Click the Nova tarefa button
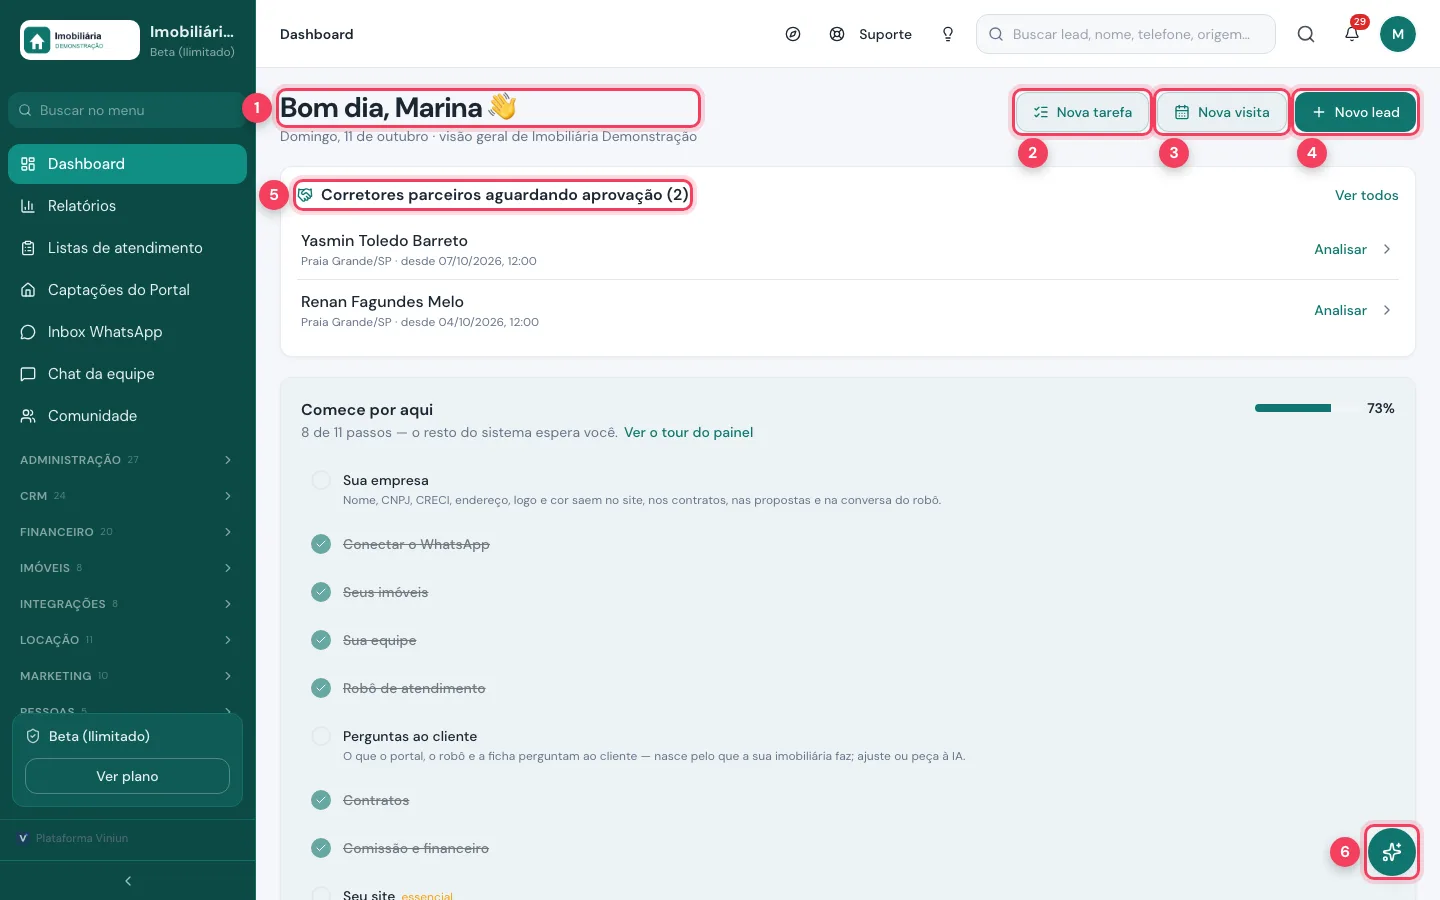The width and height of the screenshot is (1440, 900). (x=1082, y=112)
